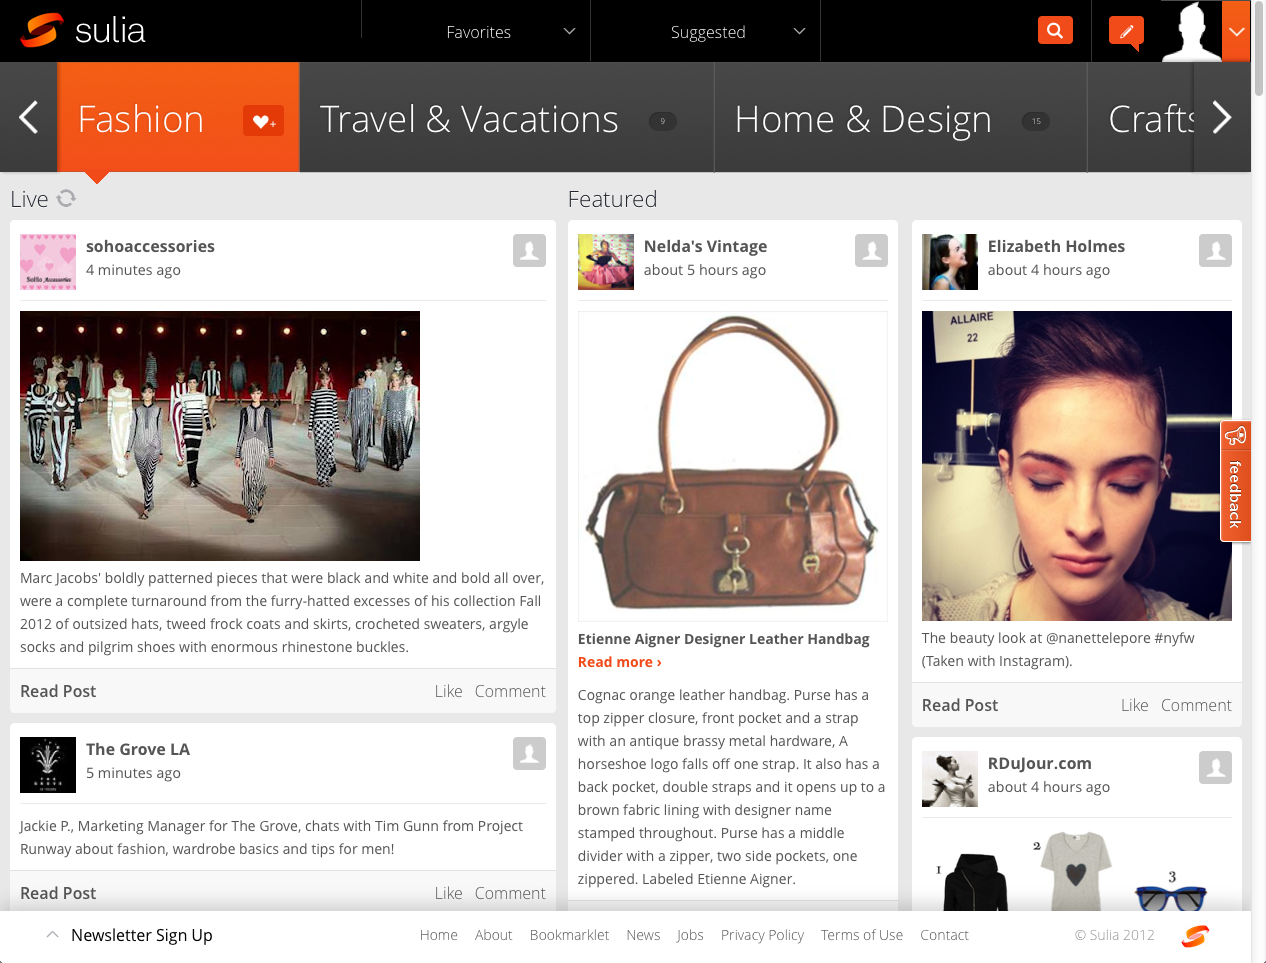The width and height of the screenshot is (1266, 963).
Task: Open search with the orange magnifier icon
Action: point(1055,30)
